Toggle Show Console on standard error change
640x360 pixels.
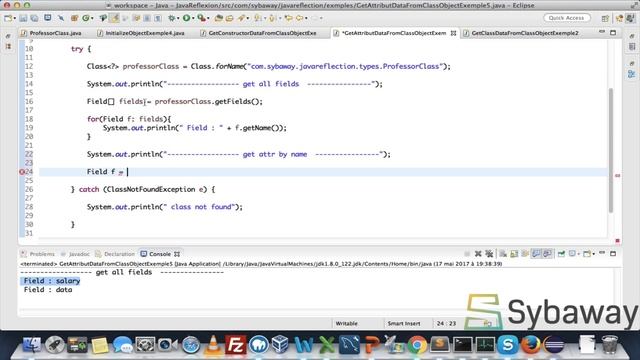click(547, 254)
